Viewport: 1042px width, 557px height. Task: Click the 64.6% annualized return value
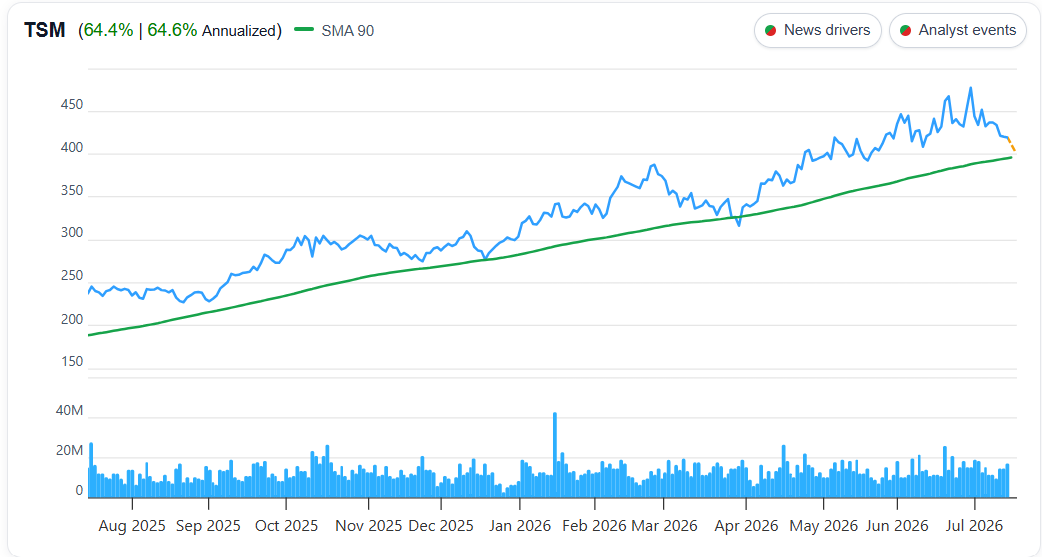[172, 31]
